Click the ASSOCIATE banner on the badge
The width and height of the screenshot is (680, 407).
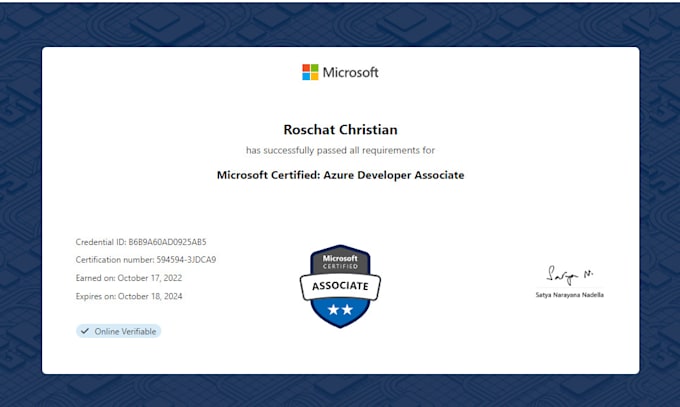(x=340, y=286)
